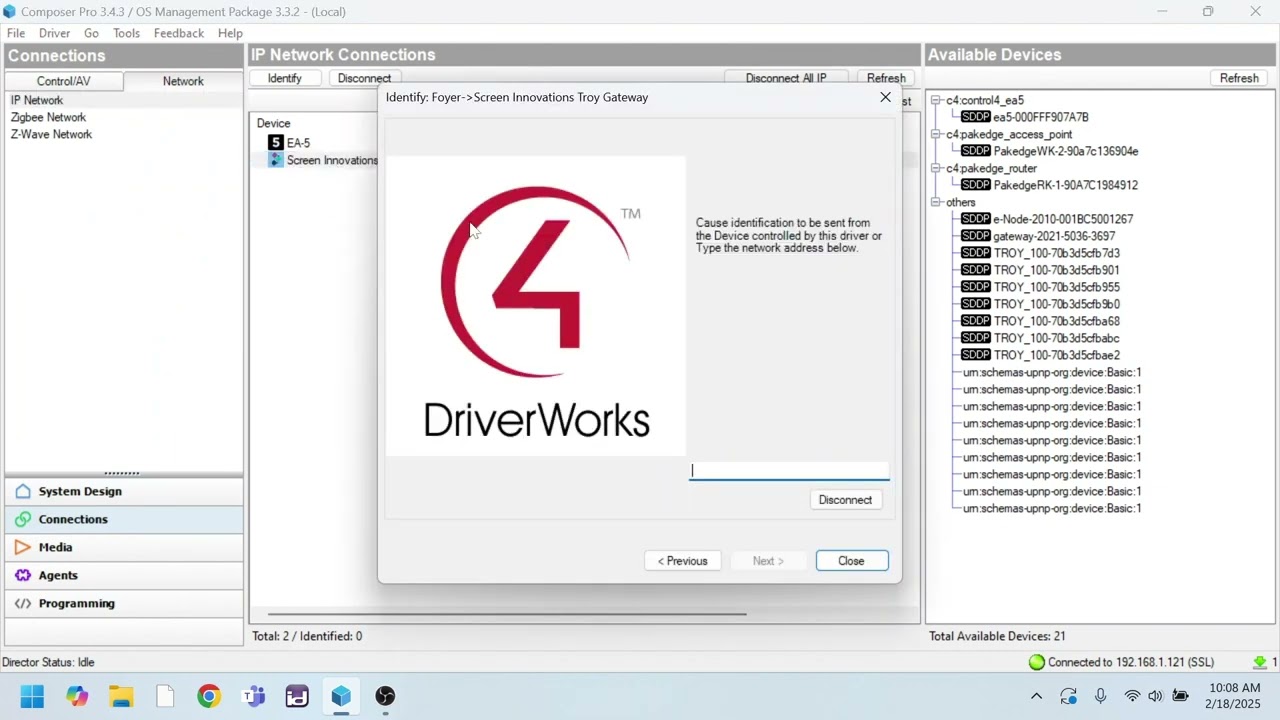Image resolution: width=1280 pixels, height=720 pixels.
Task: Collapse the c4:control4_ea5 tree node
Action: pyautogui.click(x=936, y=100)
